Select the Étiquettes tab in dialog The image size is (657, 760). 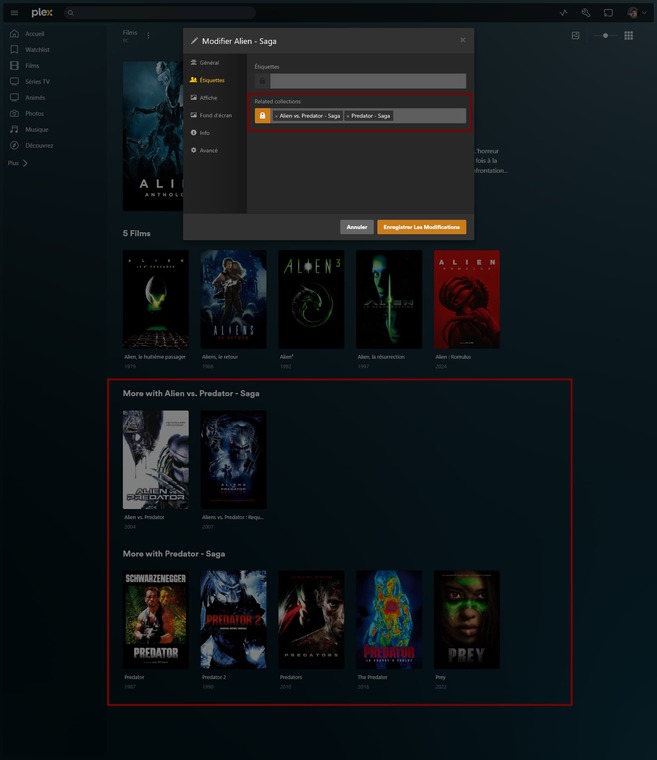[x=208, y=80]
